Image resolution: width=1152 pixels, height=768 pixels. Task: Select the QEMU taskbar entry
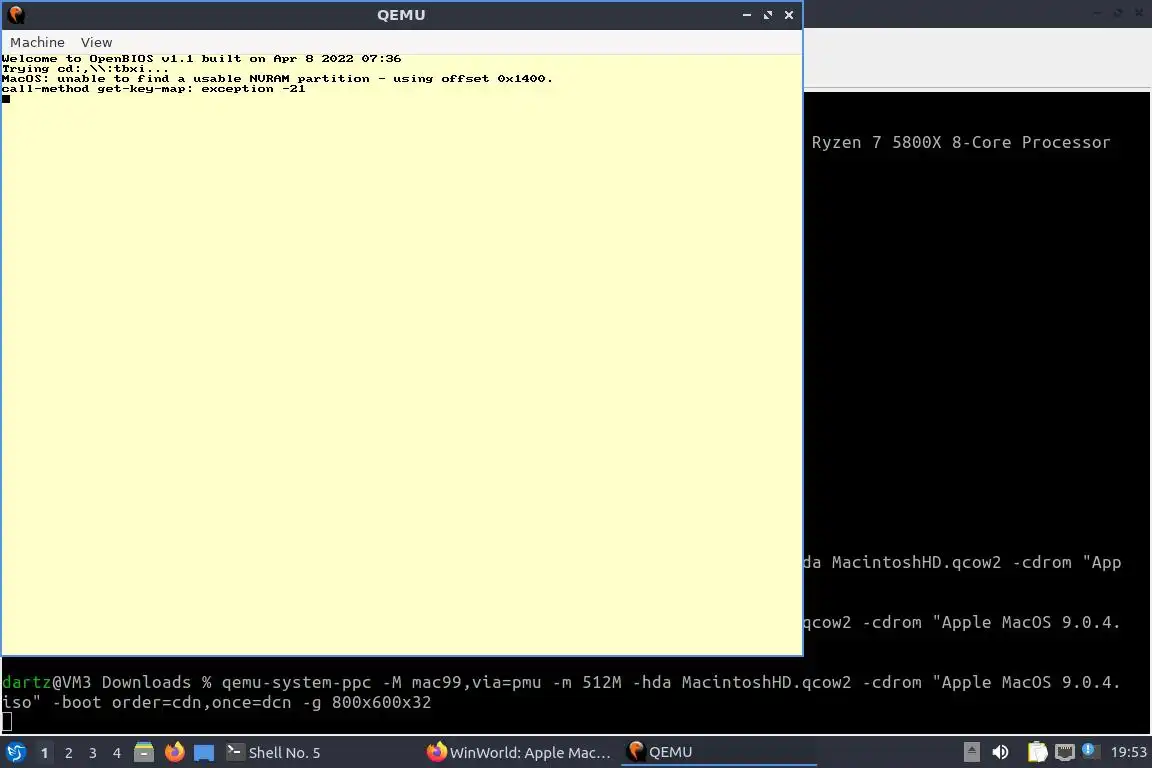(719, 753)
